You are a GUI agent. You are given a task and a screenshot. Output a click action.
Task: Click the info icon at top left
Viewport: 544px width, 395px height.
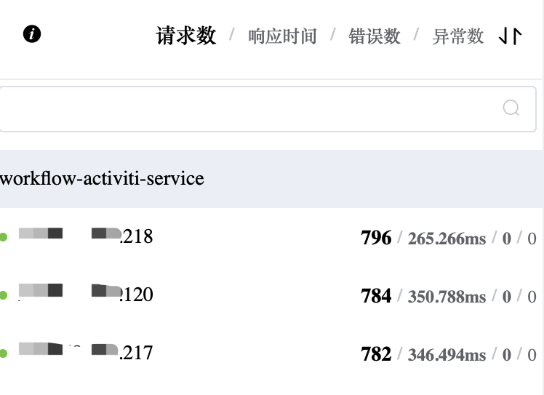(x=32, y=34)
